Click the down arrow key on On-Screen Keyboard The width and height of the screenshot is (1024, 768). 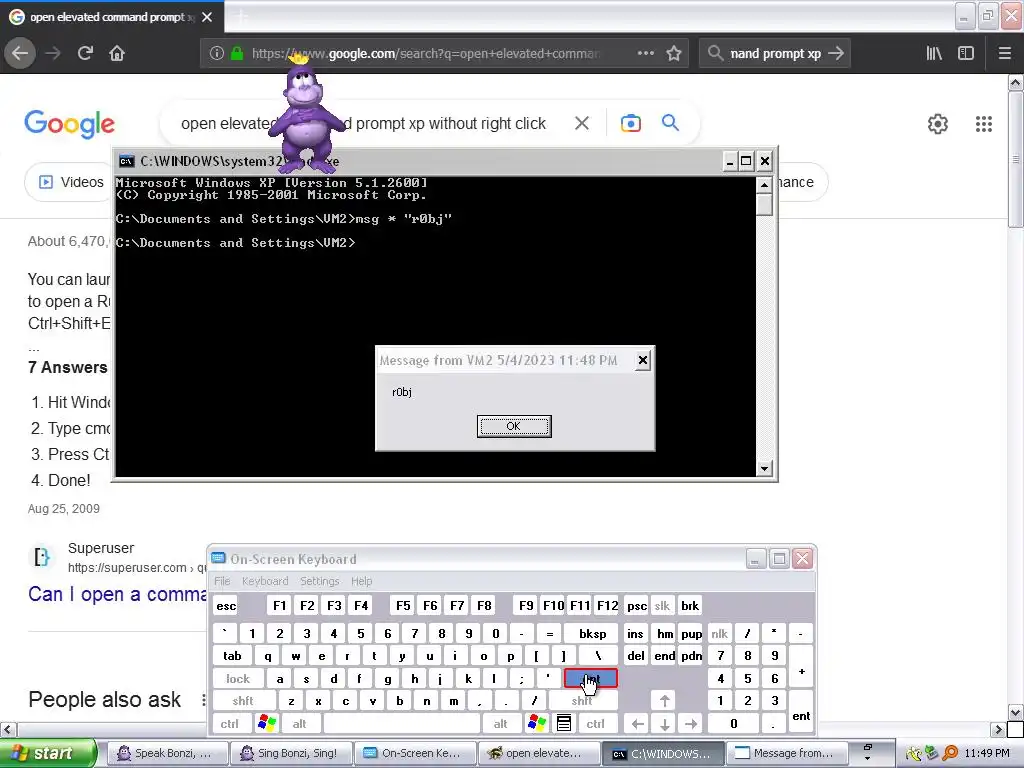point(664,723)
